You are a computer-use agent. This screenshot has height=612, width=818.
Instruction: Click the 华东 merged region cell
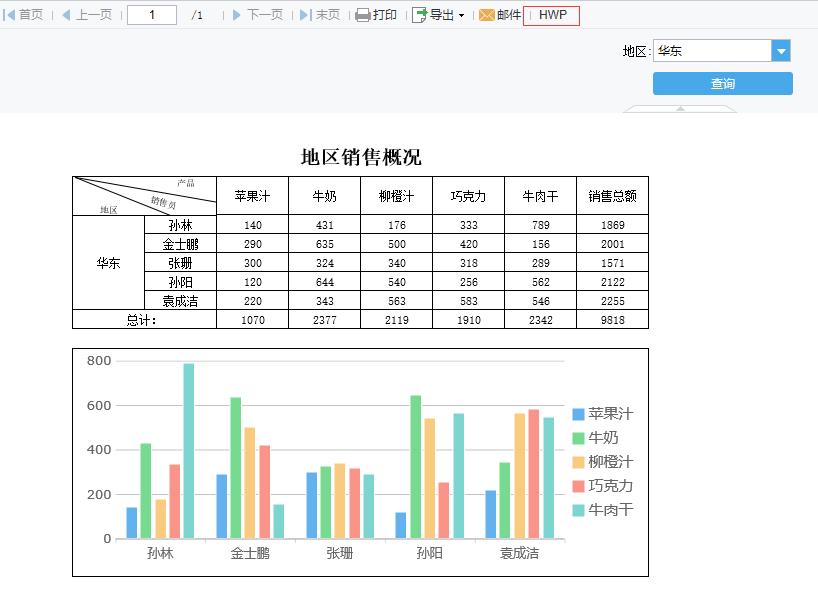(109, 263)
